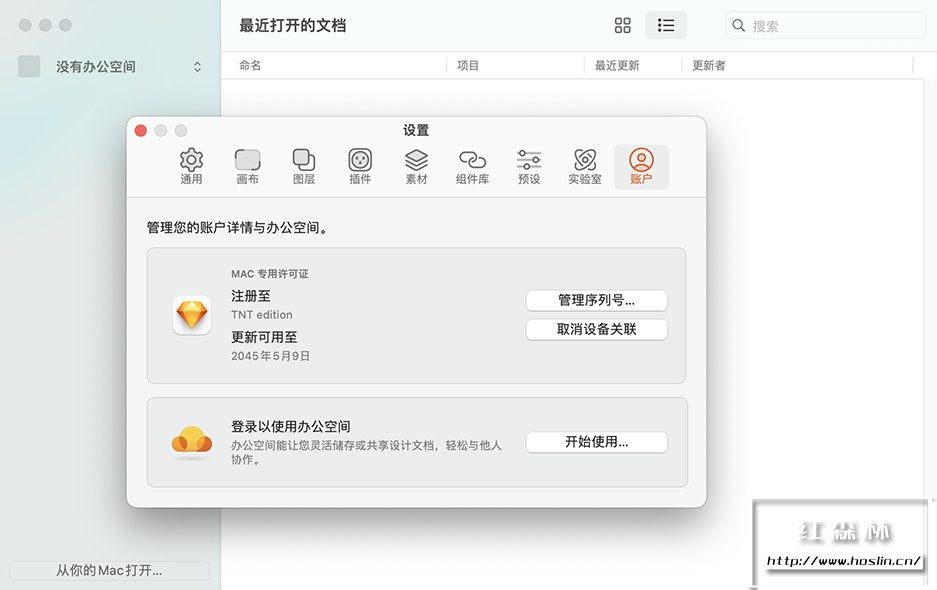Screen dimensions: 937x590
Task: Sort documents by 最近更新 column
Action: (617, 65)
